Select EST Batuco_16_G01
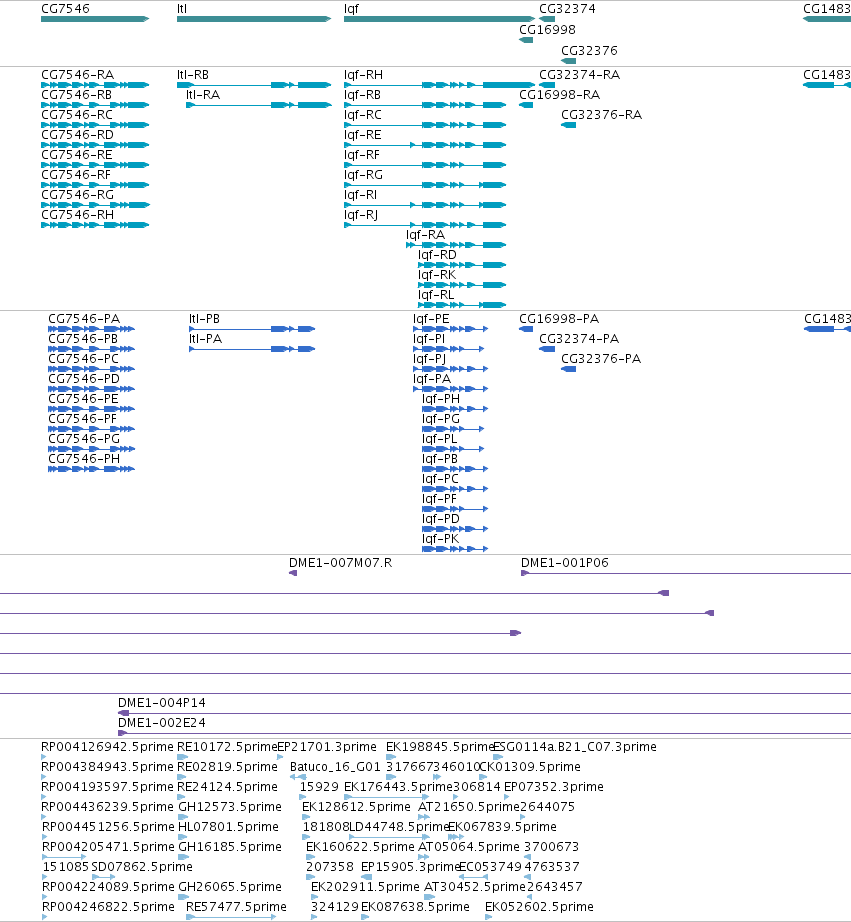Image resolution: width=851 pixels, height=922 pixels. 336,767
